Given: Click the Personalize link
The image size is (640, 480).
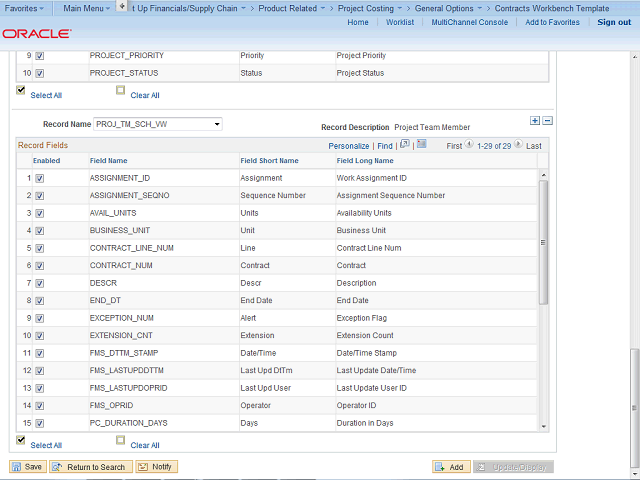Looking at the screenshot, I should [x=348, y=146].
